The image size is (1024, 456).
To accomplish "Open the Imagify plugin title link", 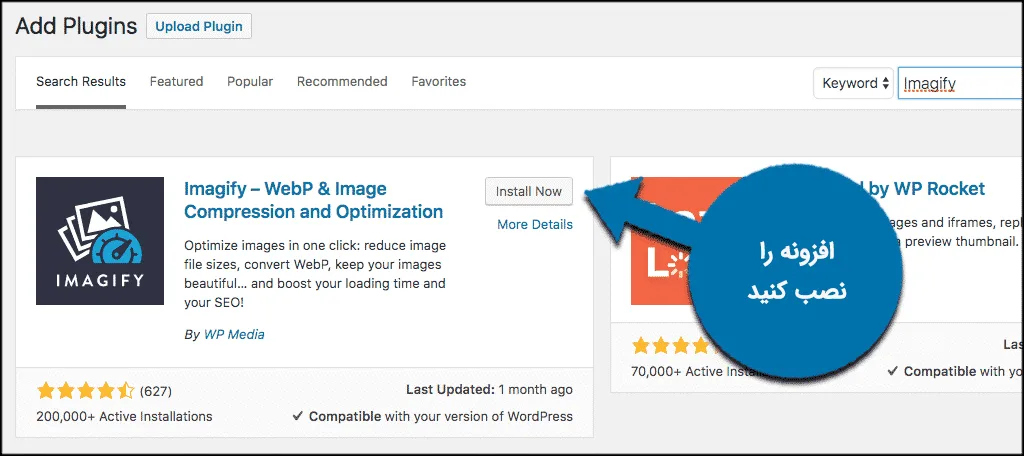I will 313,201.
